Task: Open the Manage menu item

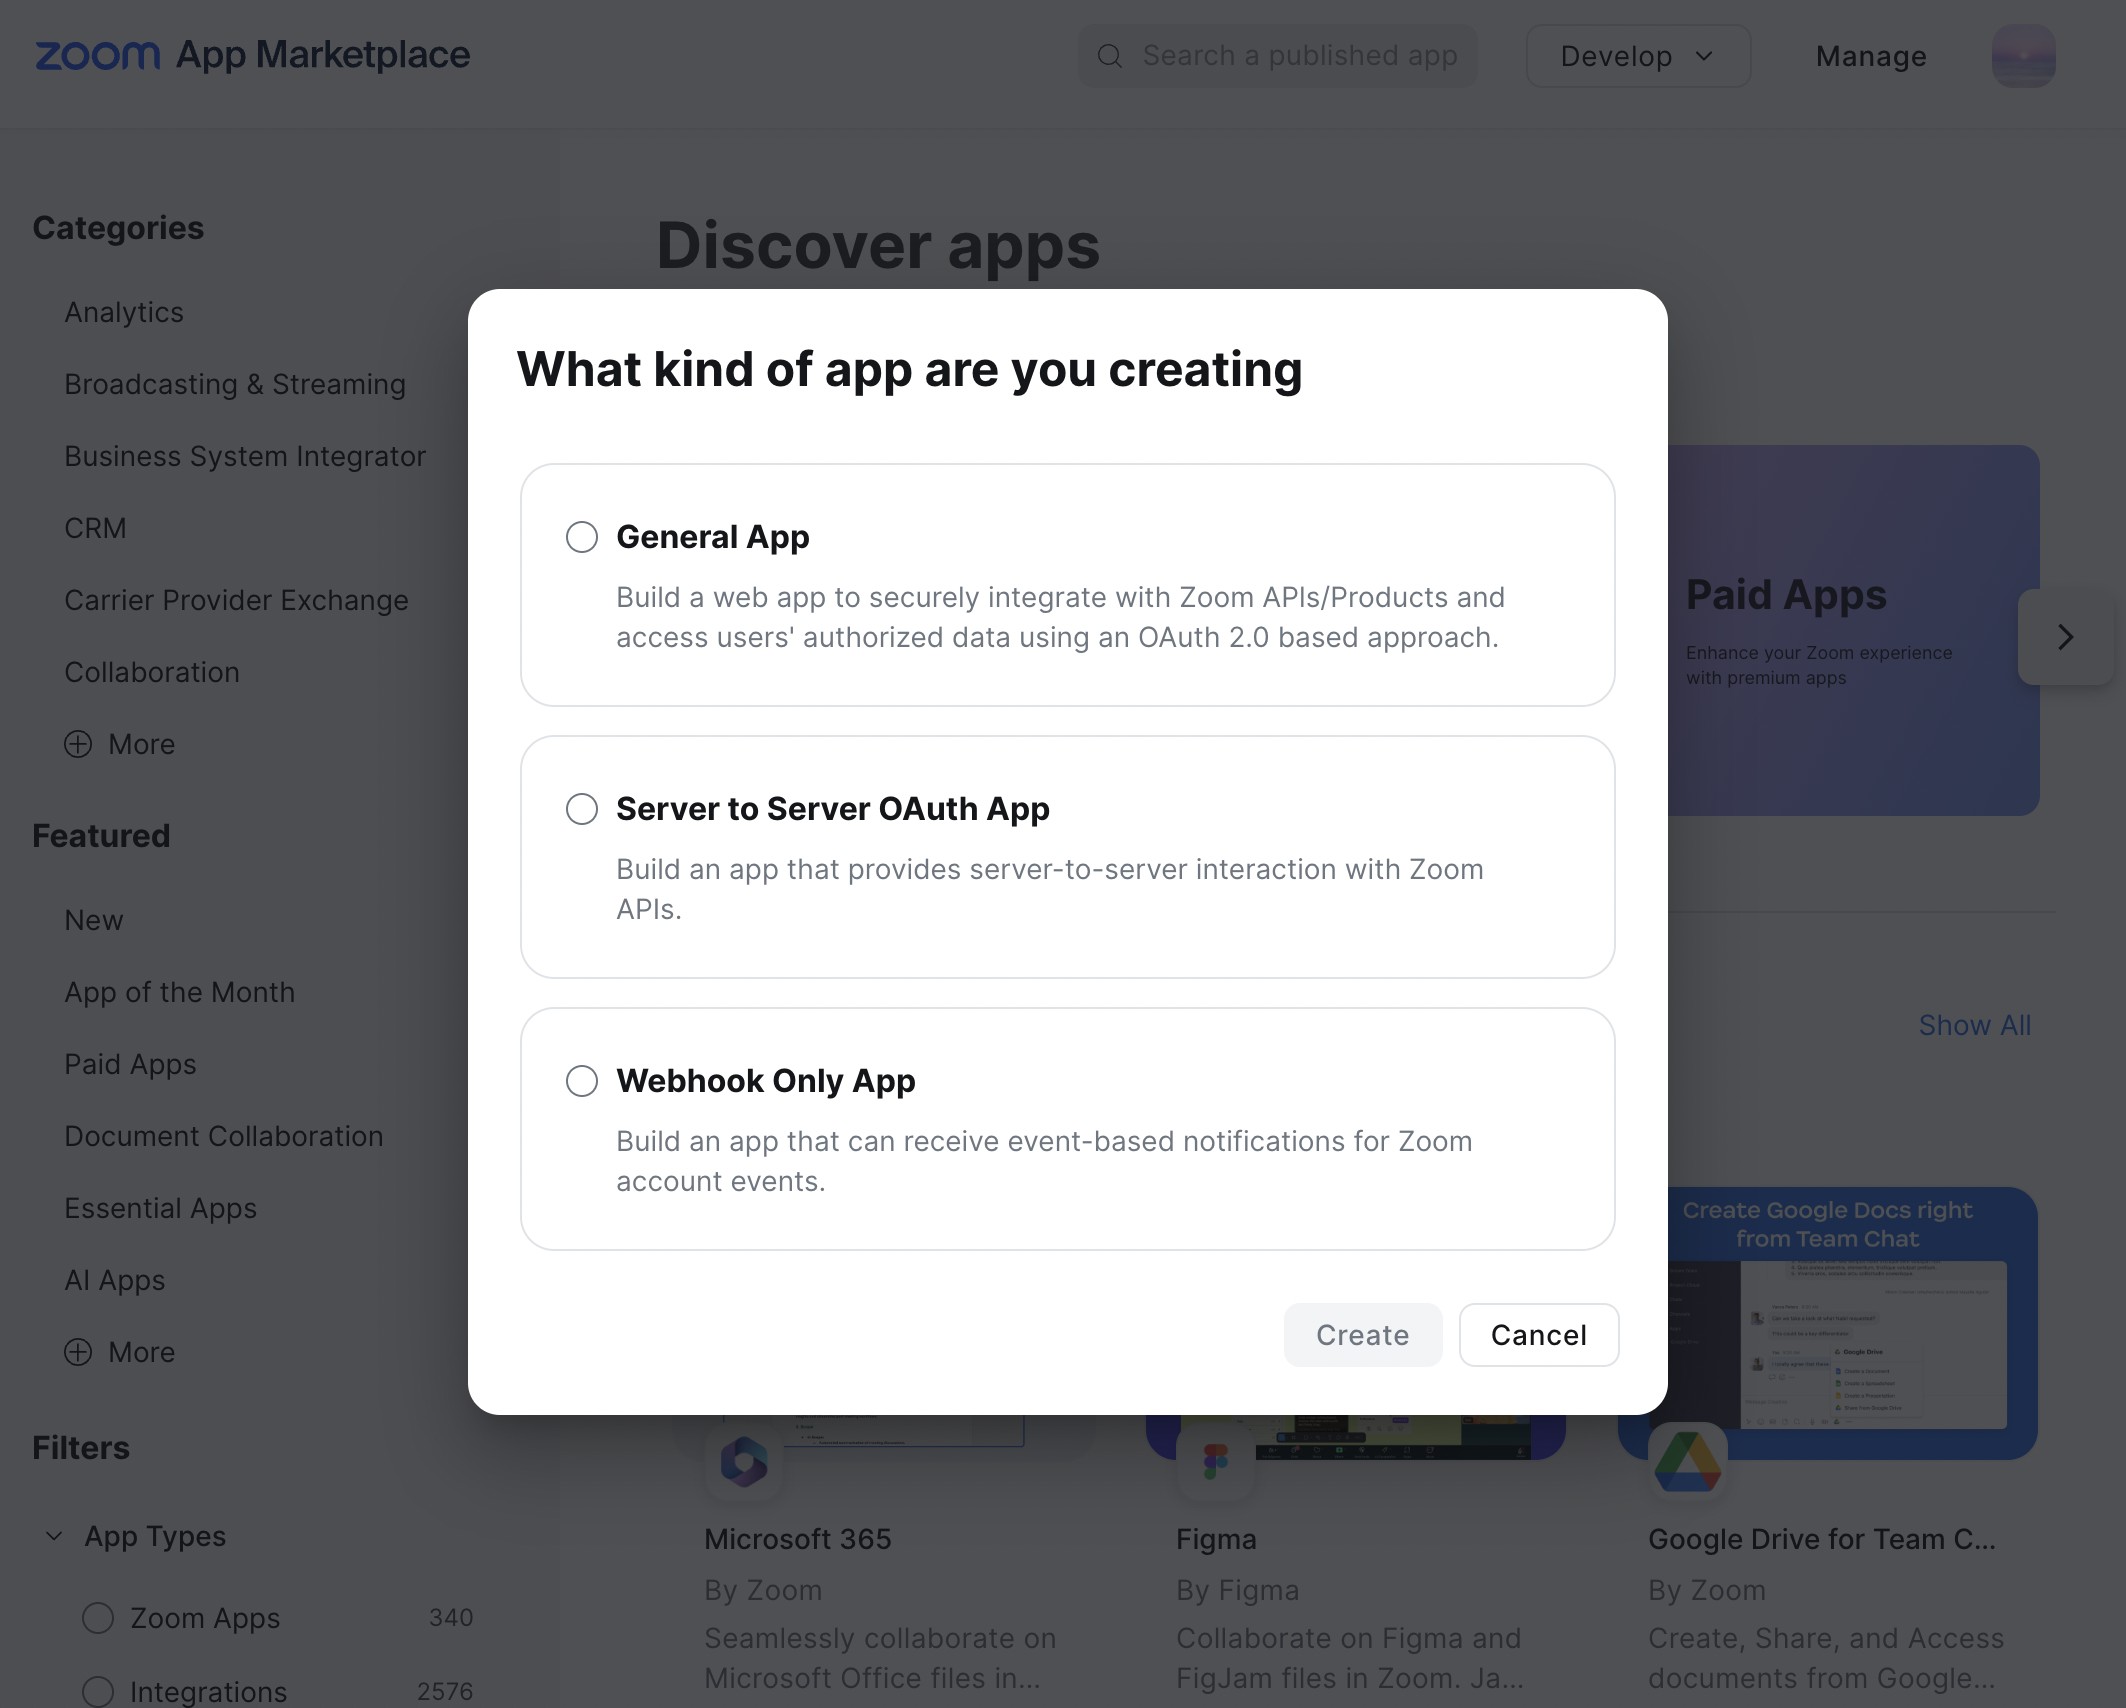Action: coord(1871,56)
